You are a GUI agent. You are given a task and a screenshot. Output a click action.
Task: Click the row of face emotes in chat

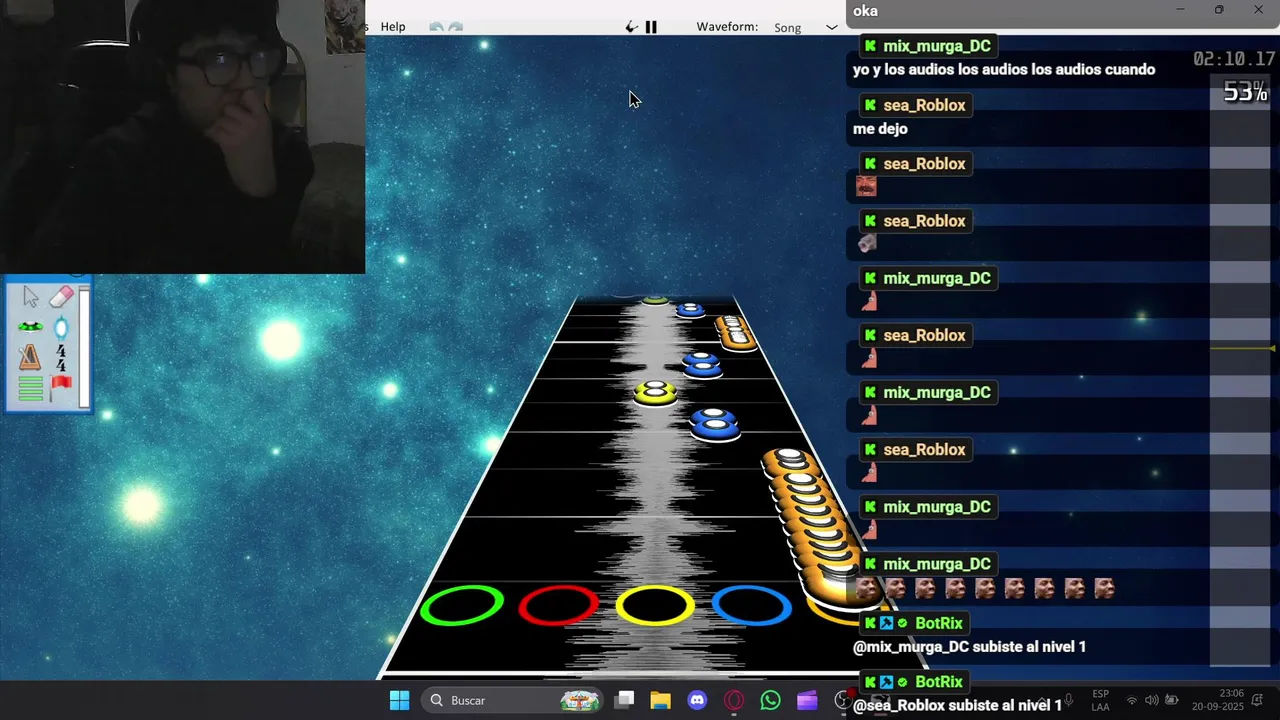(985, 588)
